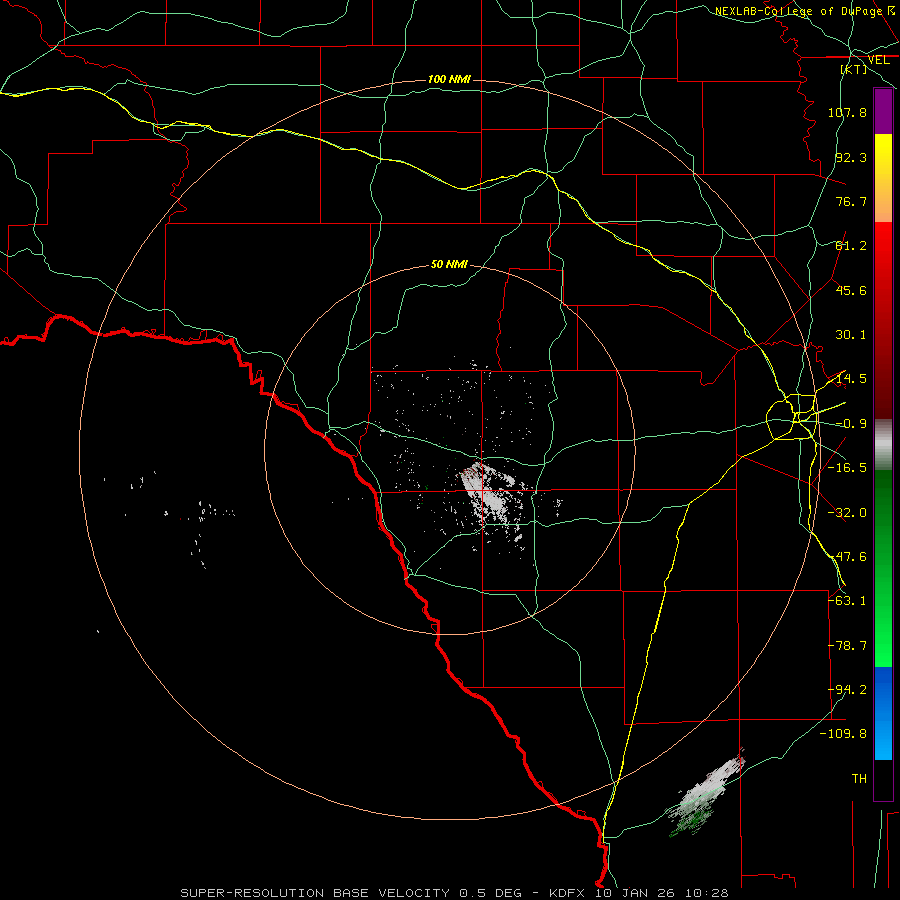Select the 61.2 velocity value
Viewport: 900px width, 900px height.
point(851,246)
